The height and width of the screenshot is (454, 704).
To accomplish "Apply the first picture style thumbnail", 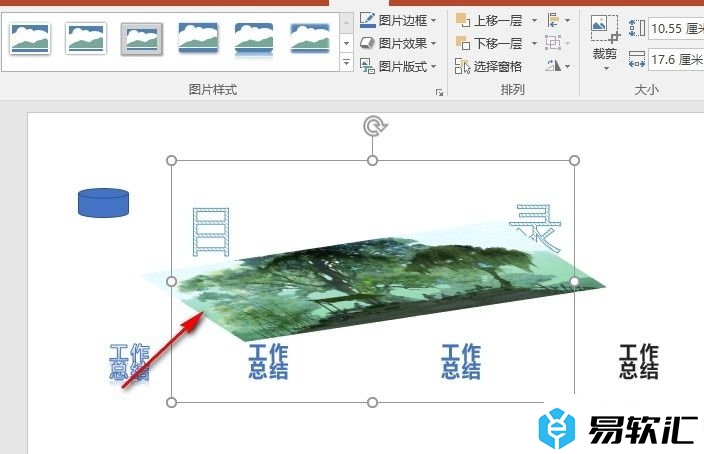I will [30, 39].
